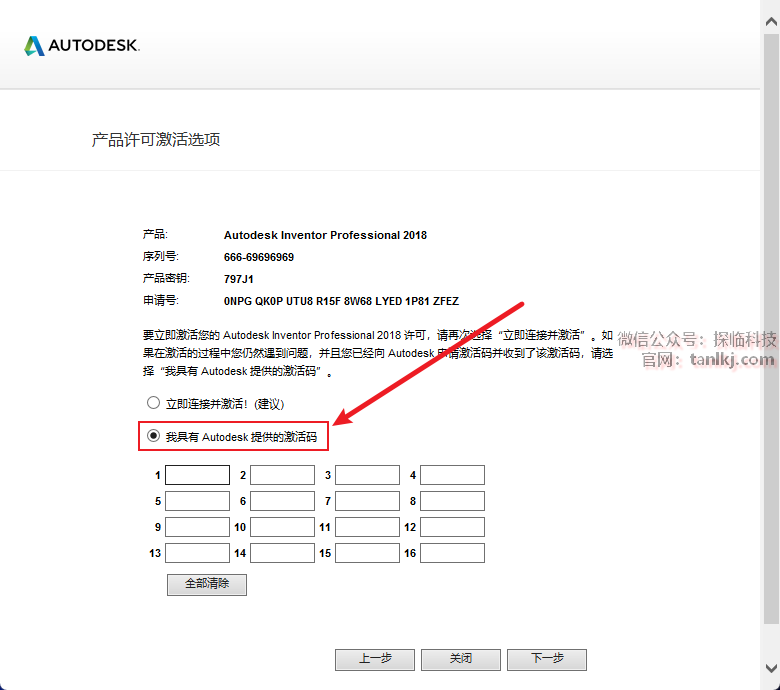Click activation code field 3
This screenshot has height=690, width=780.
pyautogui.click(x=368, y=475)
